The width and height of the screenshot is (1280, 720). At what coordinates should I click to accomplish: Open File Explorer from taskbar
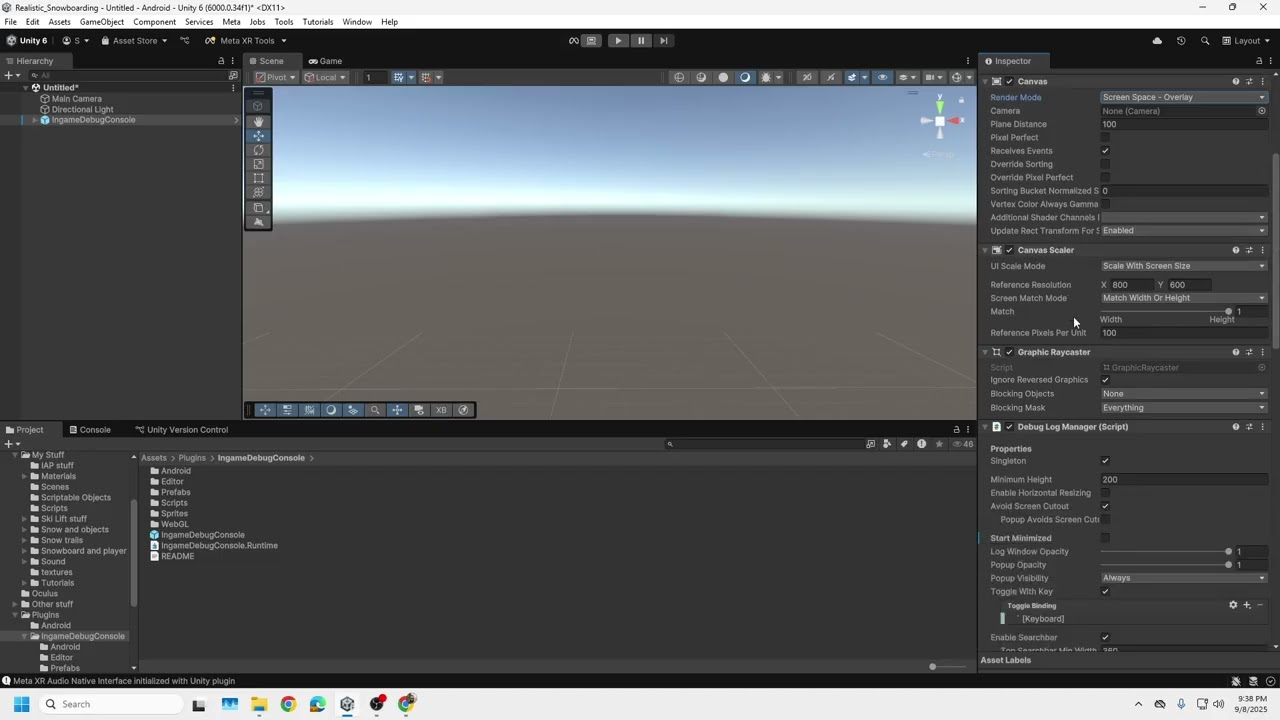point(259,704)
